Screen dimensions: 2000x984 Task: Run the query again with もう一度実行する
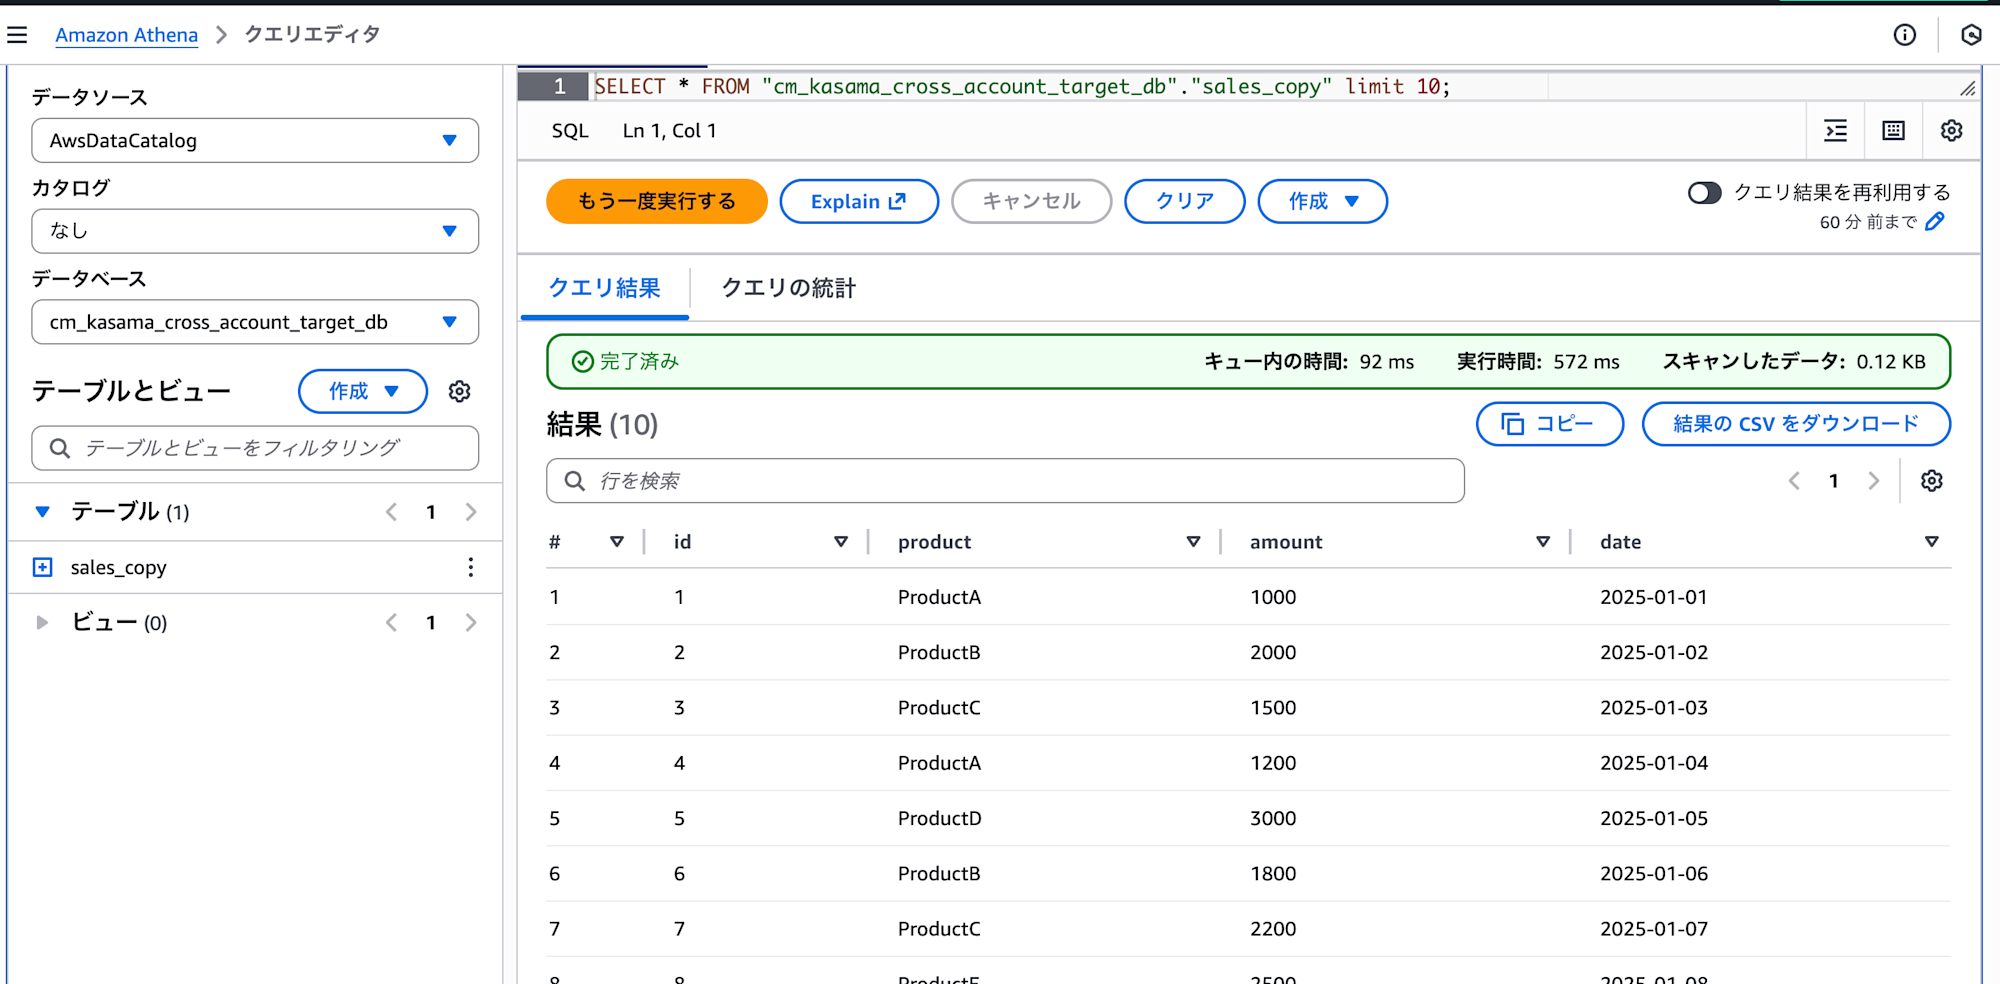click(x=656, y=201)
